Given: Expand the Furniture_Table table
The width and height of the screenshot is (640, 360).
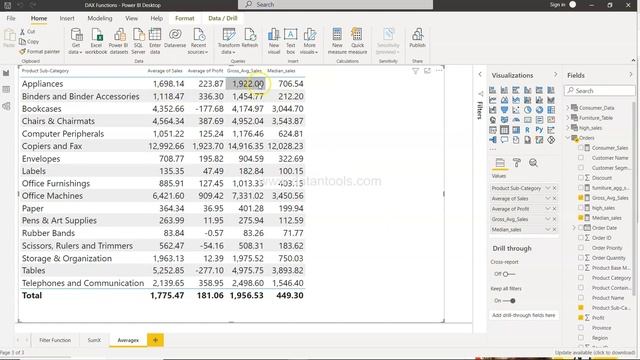Looking at the screenshot, I should click(x=568, y=118).
